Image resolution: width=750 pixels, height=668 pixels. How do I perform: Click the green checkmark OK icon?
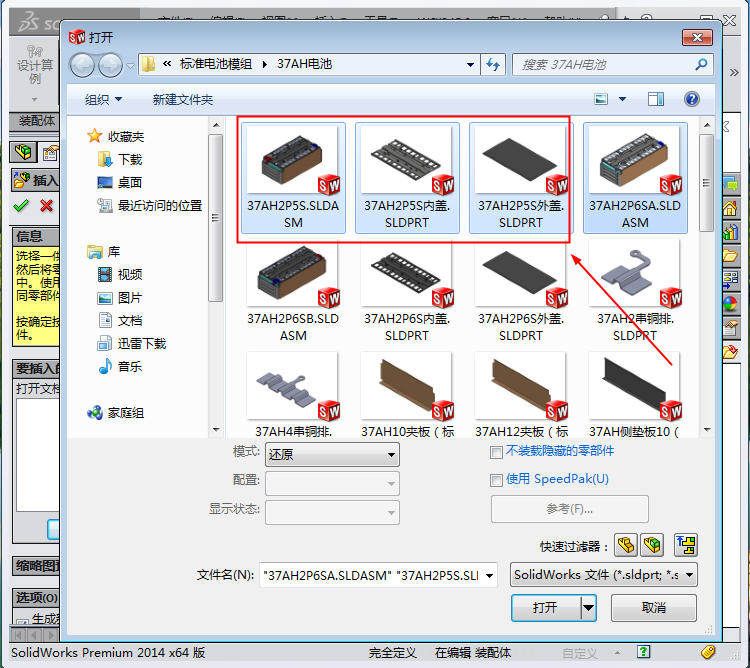(x=21, y=205)
